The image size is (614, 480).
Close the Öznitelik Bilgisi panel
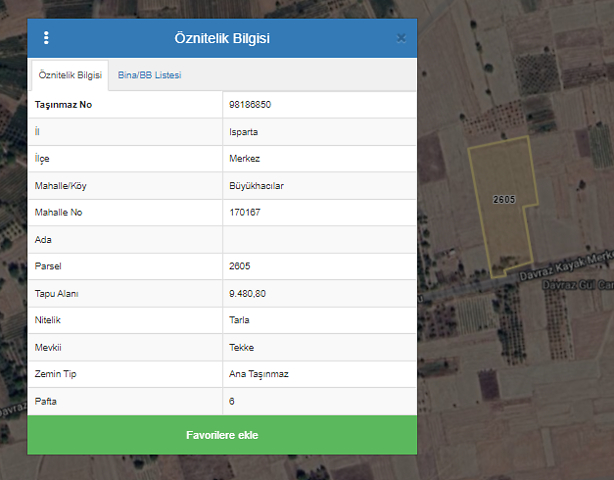(401, 38)
